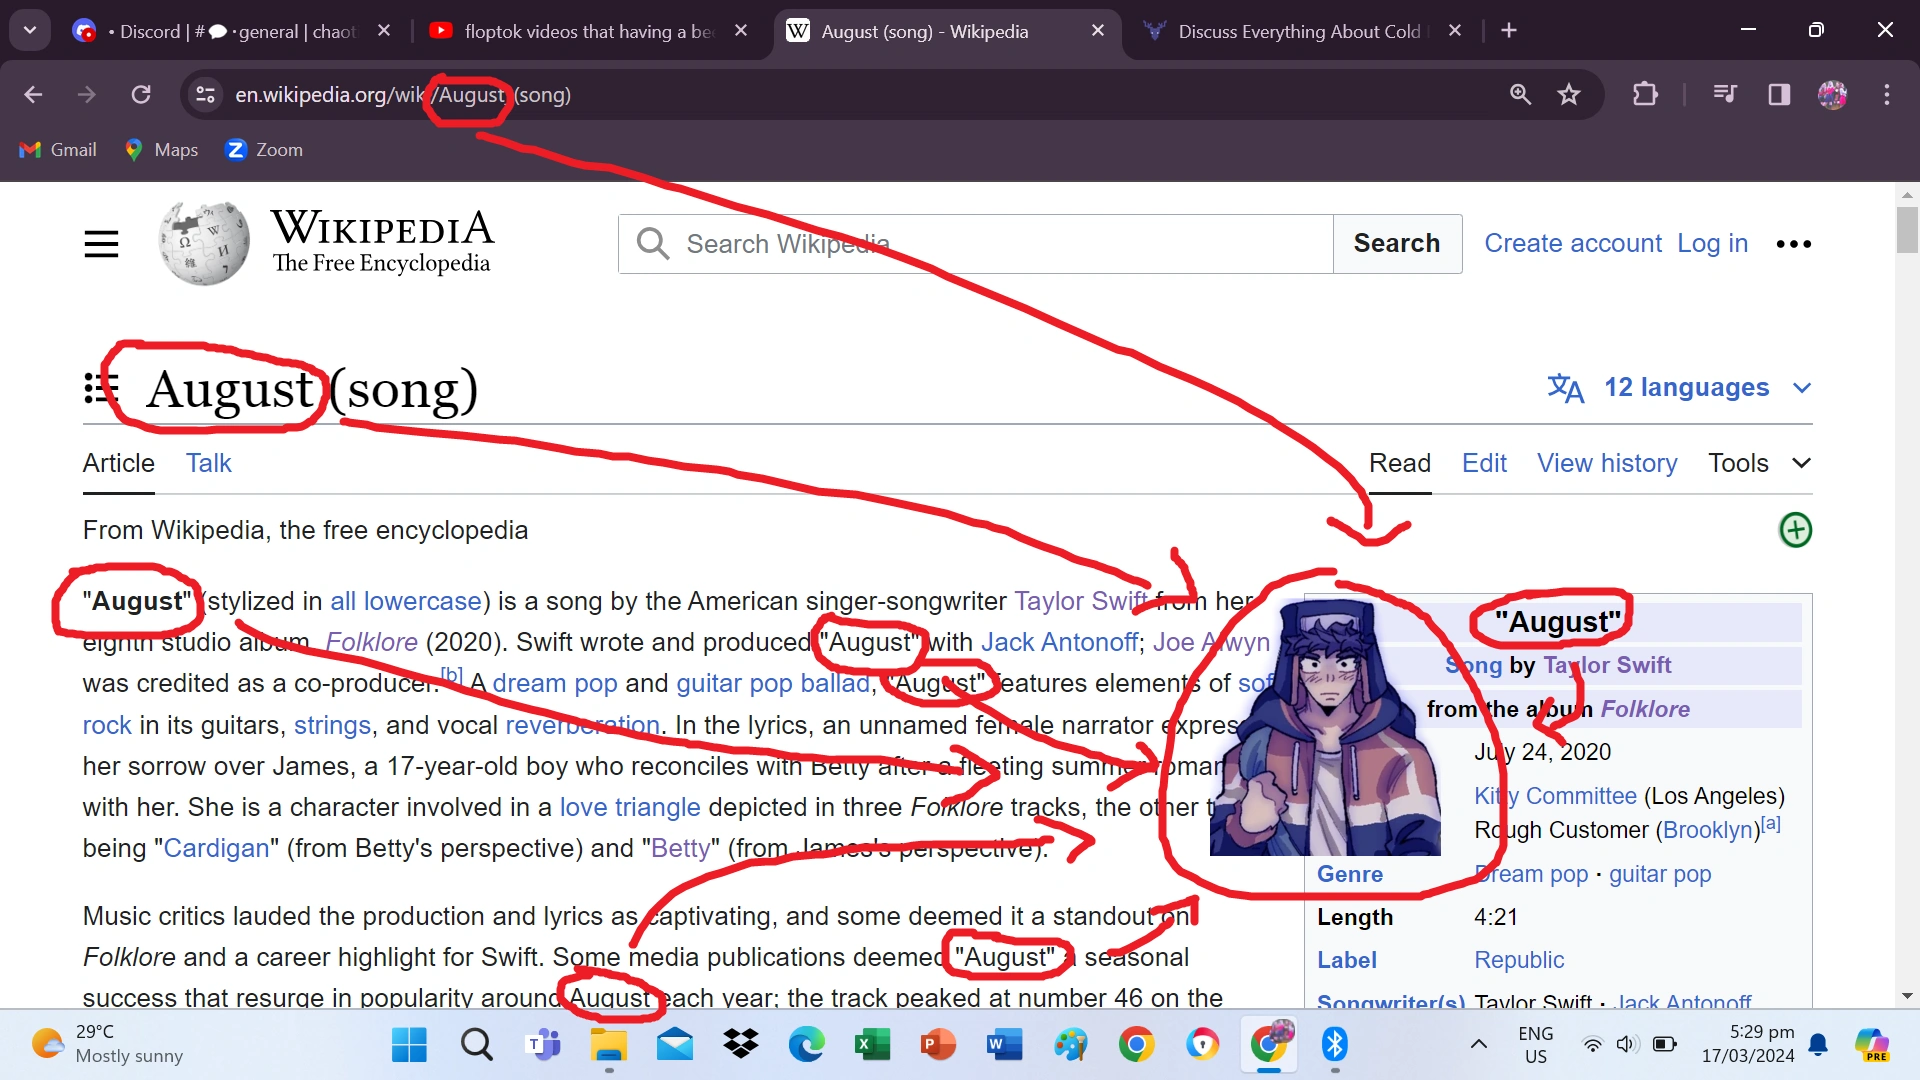Open the Wikipedia hamburger menu
This screenshot has width=1920, height=1080.
(101, 243)
